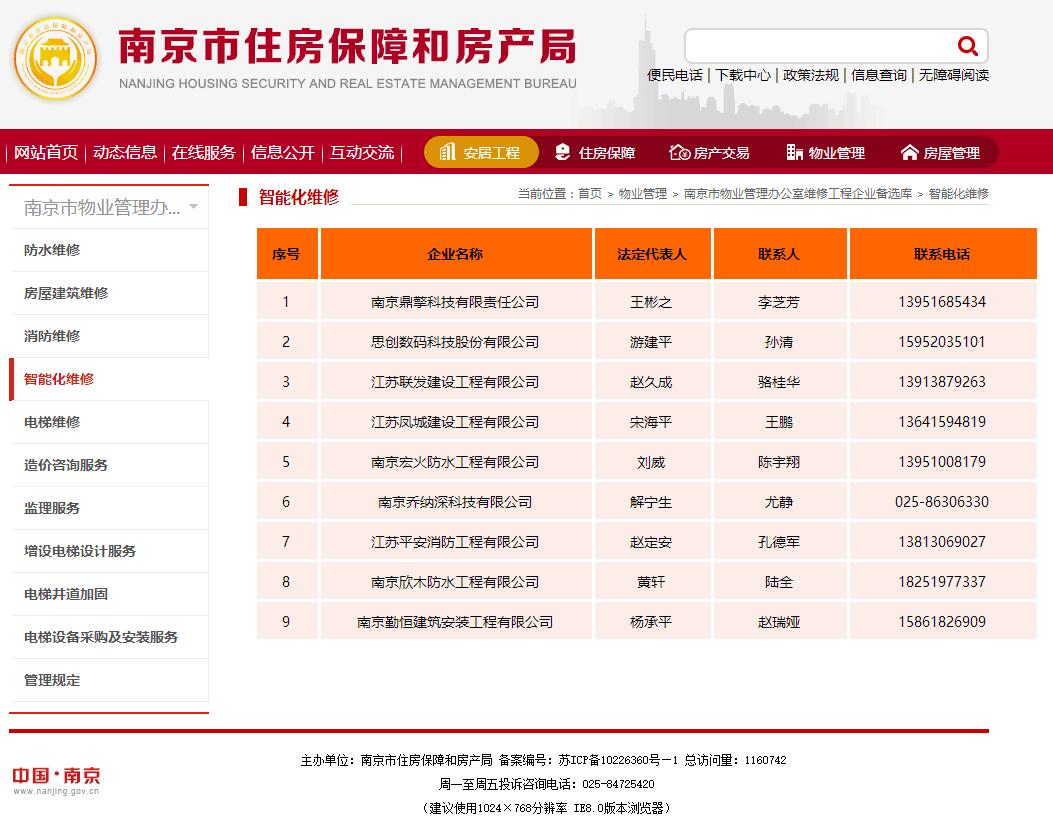Click breadcrumb 南京市物业管理办公室维修工程企业备选库

pos(798,193)
